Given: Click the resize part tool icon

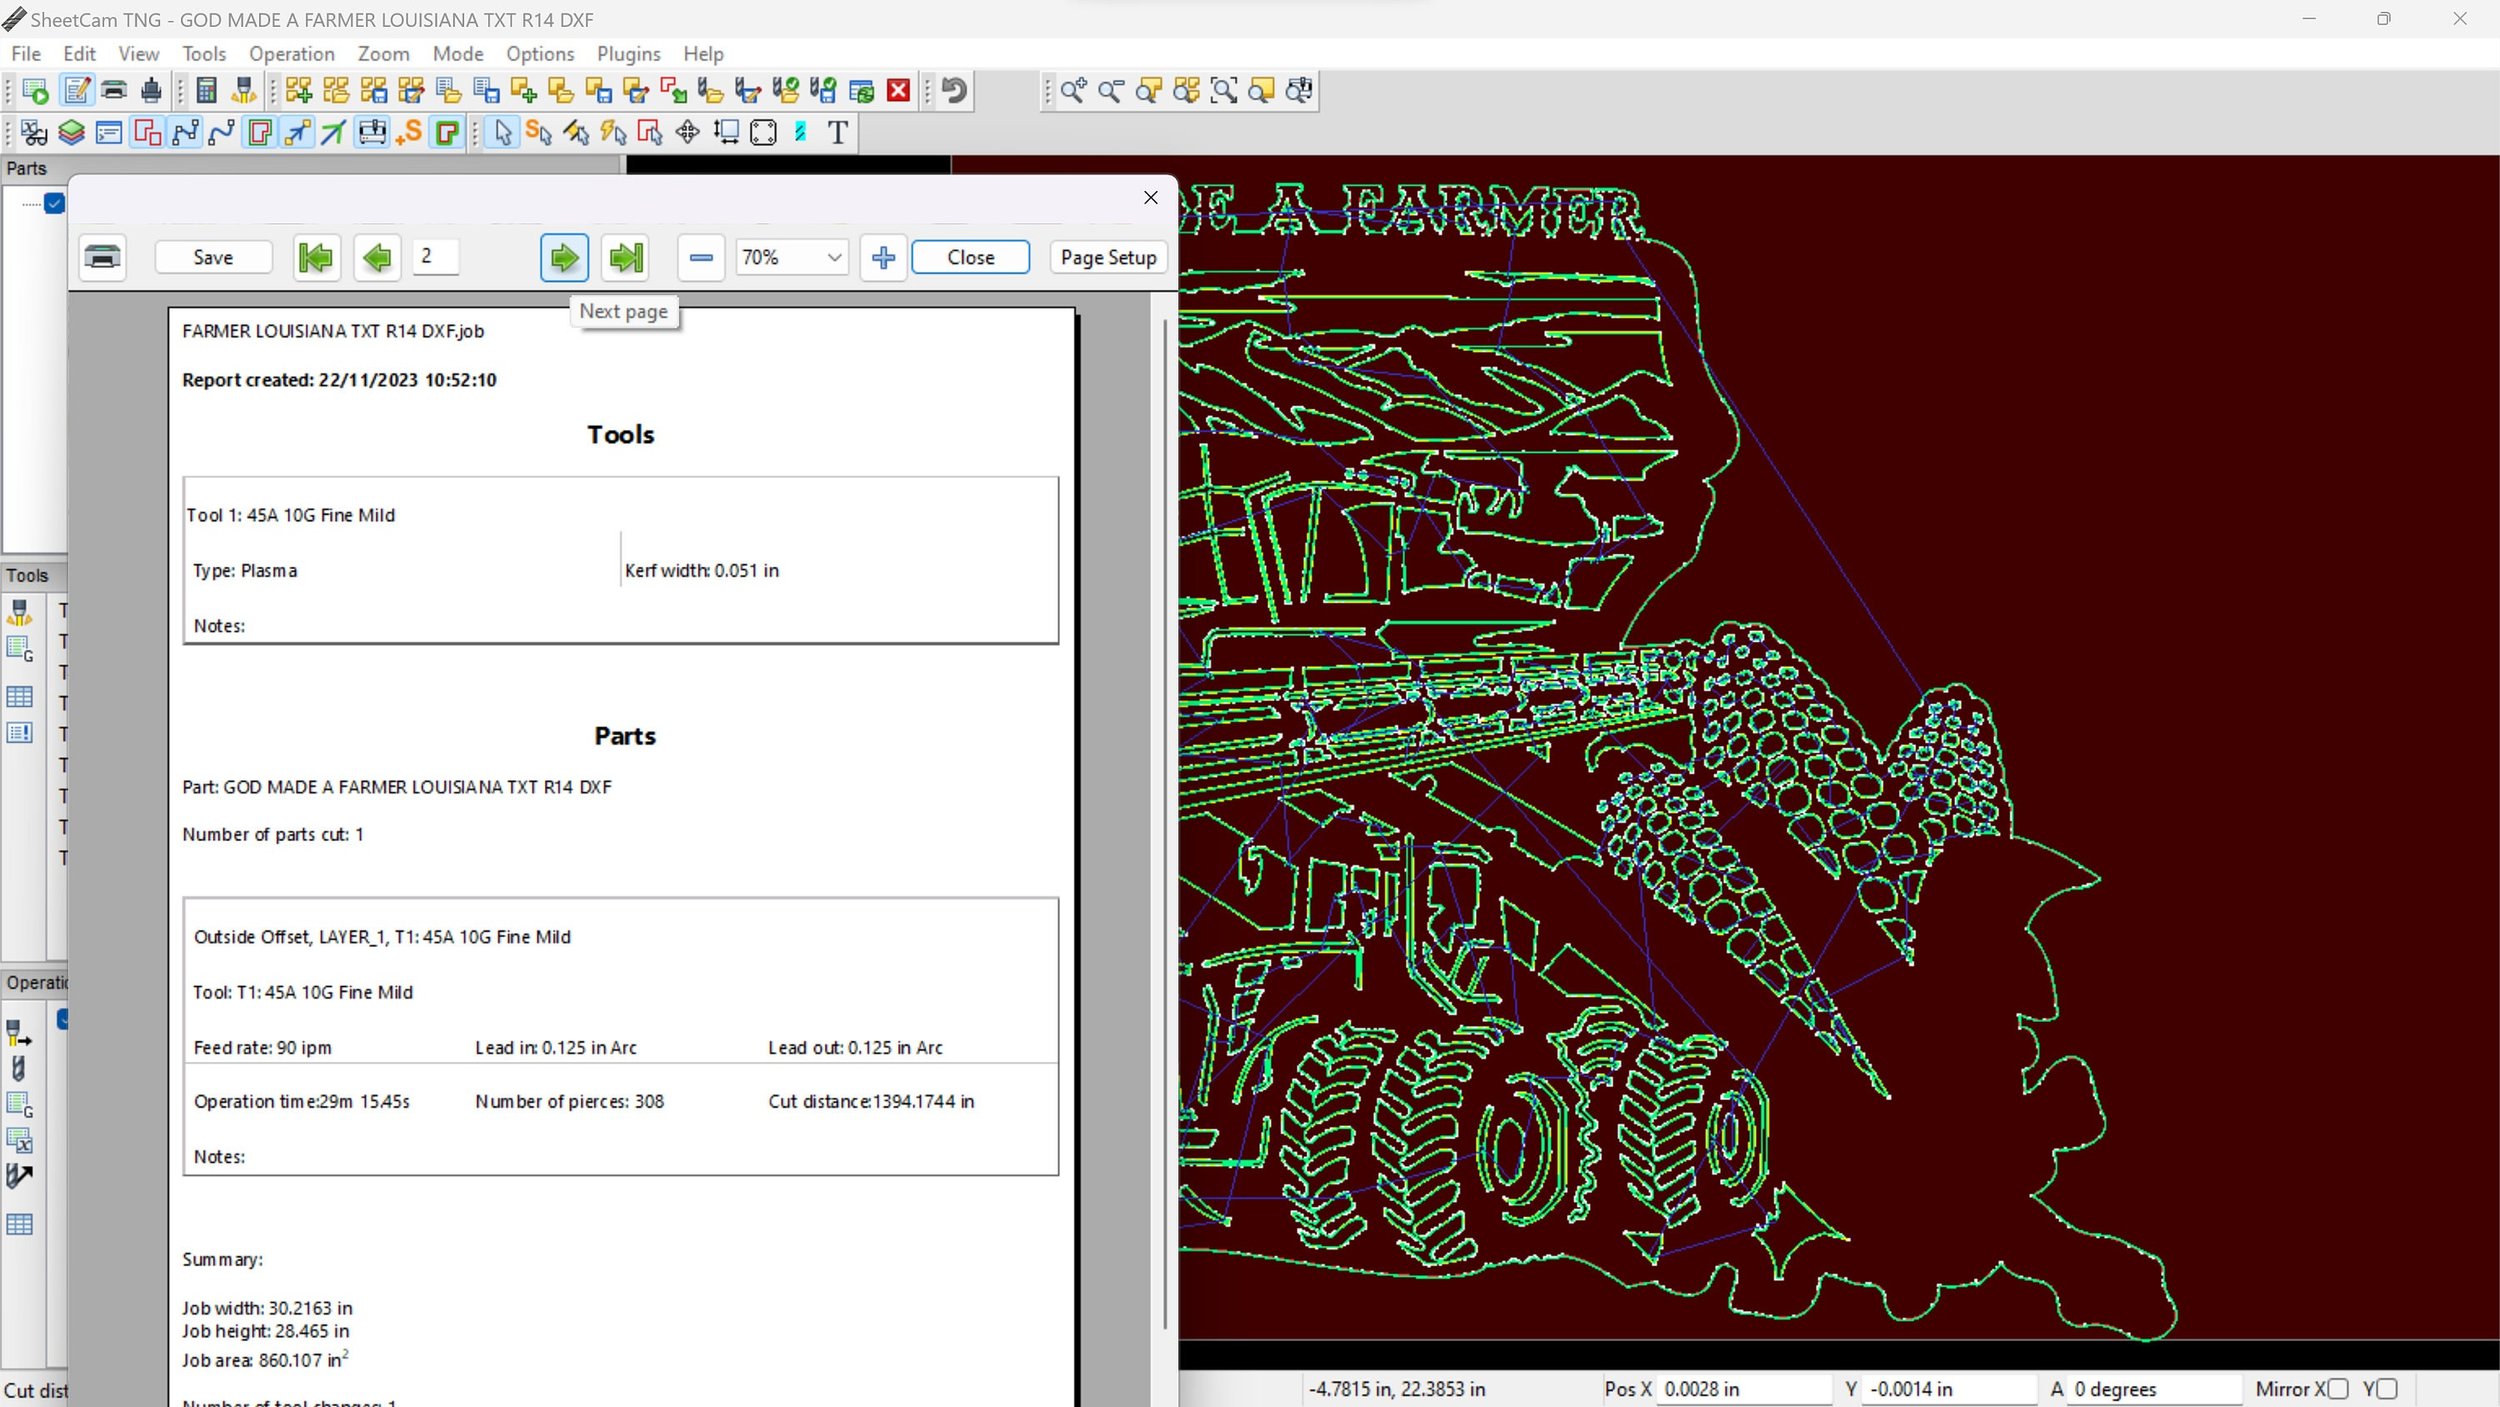Looking at the screenshot, I should pos(726,132).
